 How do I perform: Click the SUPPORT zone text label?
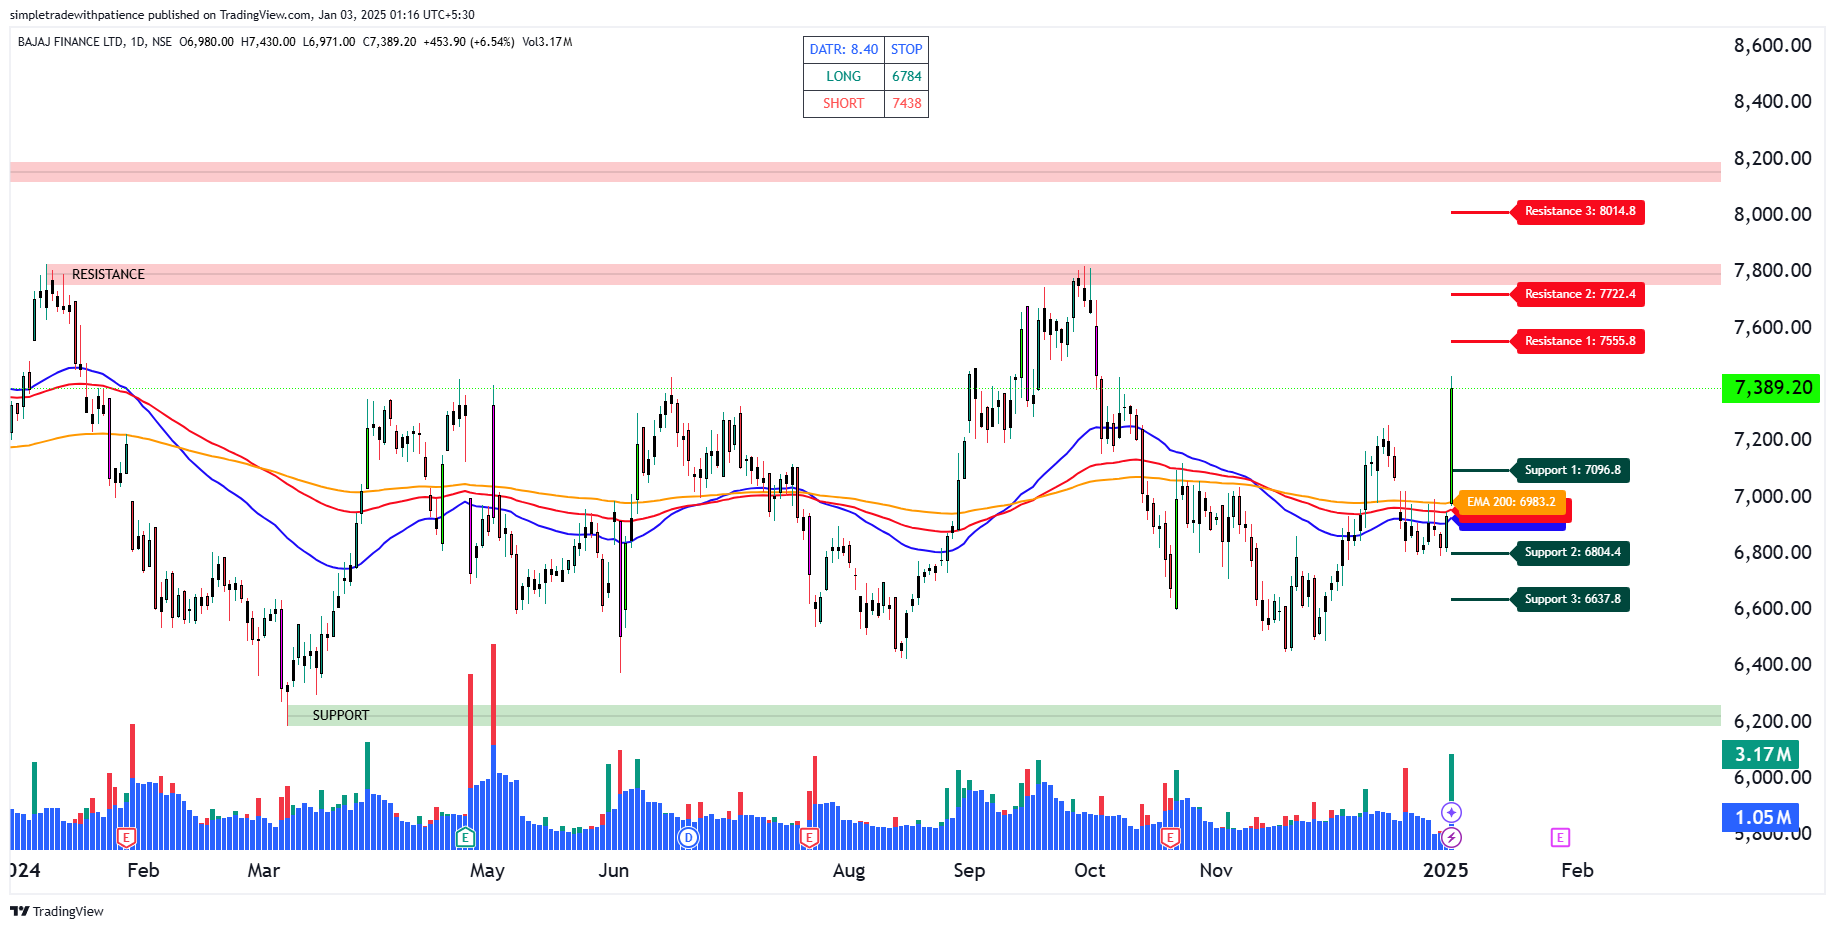[x=341, y=715]
